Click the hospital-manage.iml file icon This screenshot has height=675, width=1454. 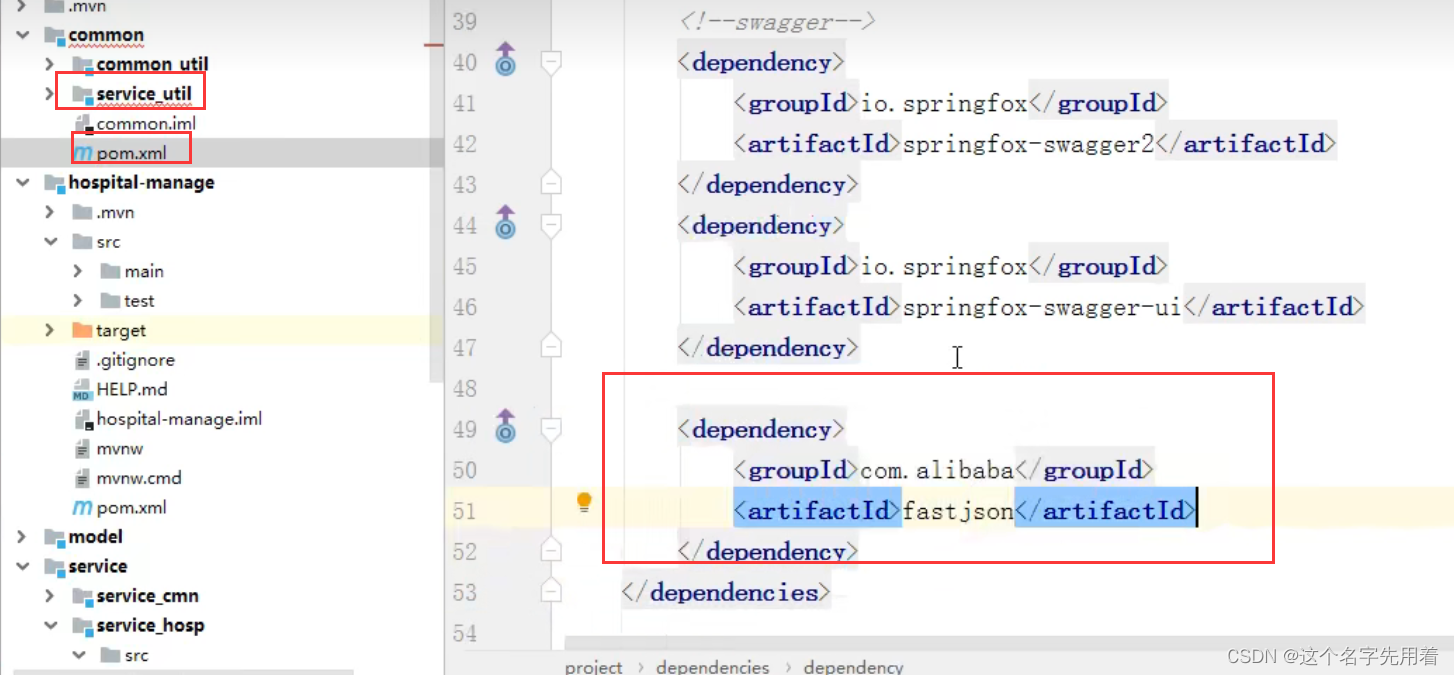pyautogui.click(x=83, y=419)
